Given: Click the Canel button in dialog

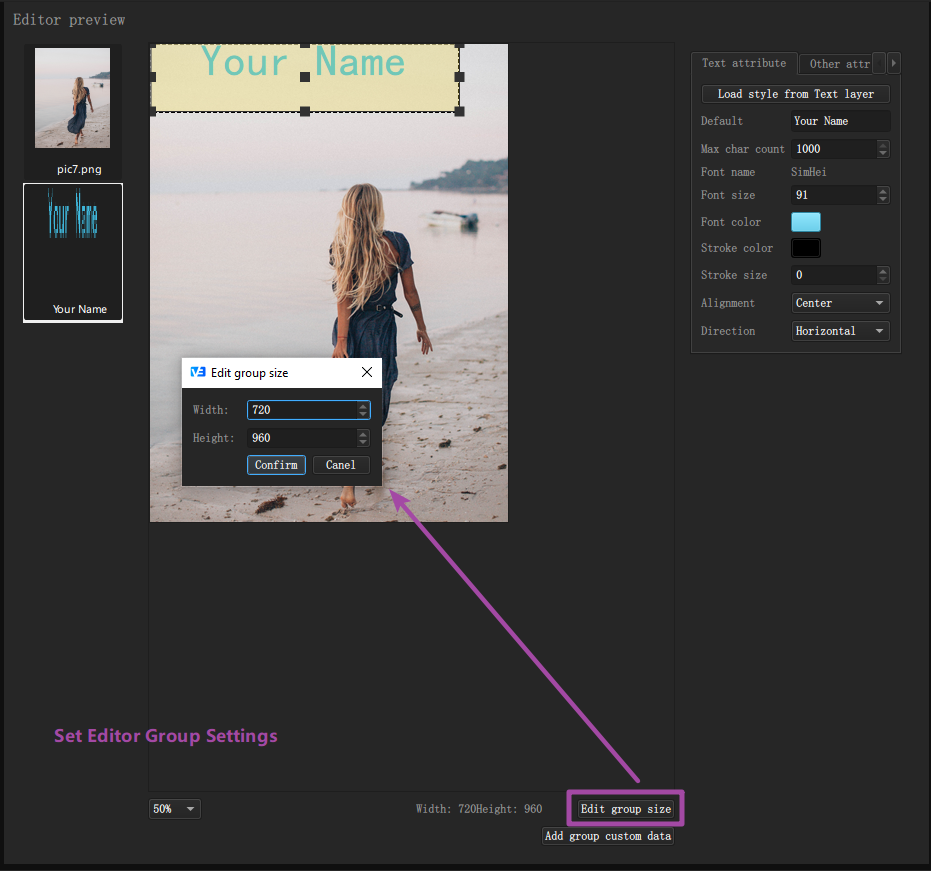Looking at the screenshot, I should (341, 465).
